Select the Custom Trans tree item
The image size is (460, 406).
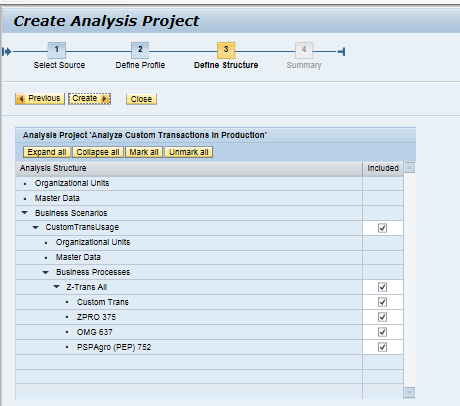click(103, 302)
